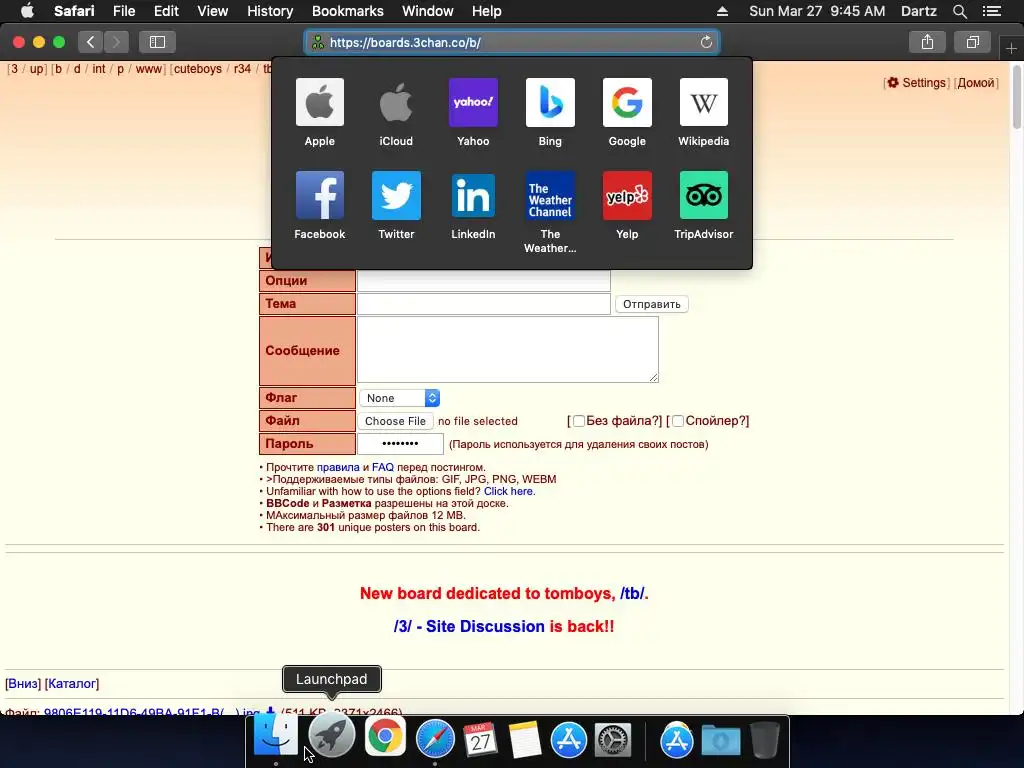Image resolution: width=1024 pixels, height=768 pixels.
Task: Show the Safari sidebar
Action: coord(157,42)
